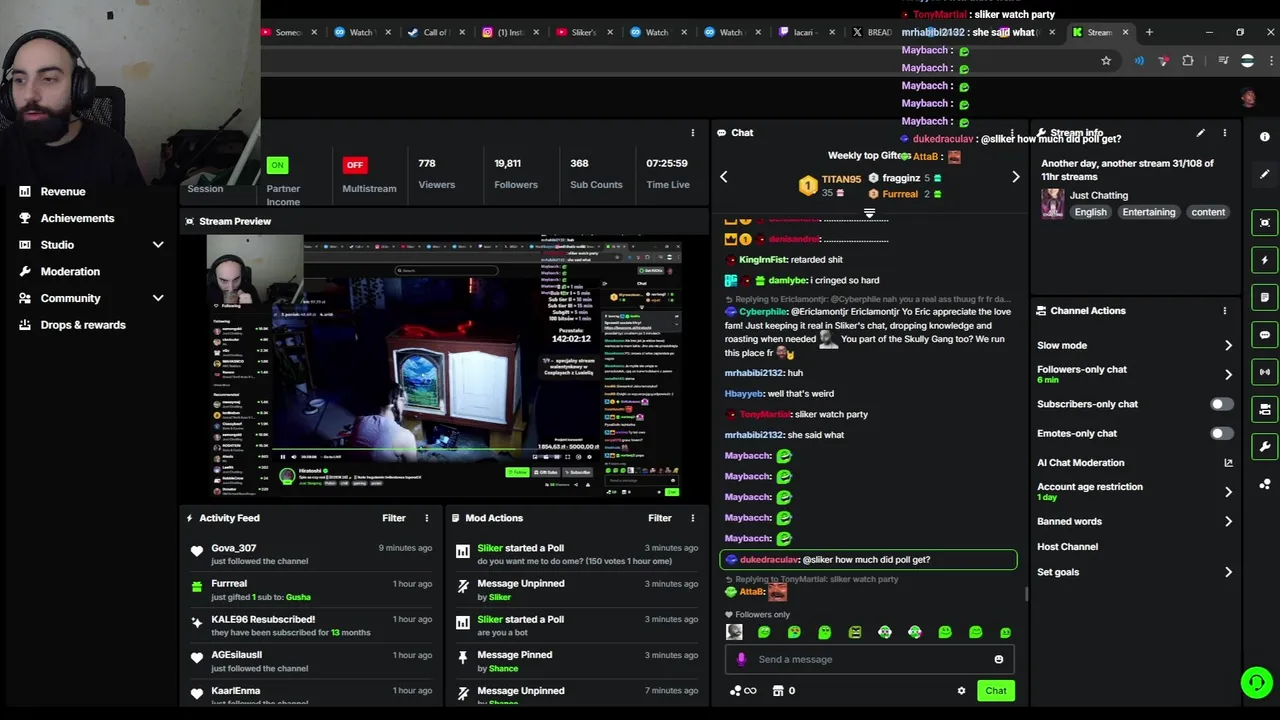The width and height of the screenshot is (1280, 720).
Task: Open the emoji picker in chat input
Action: [x=998, y=659]
